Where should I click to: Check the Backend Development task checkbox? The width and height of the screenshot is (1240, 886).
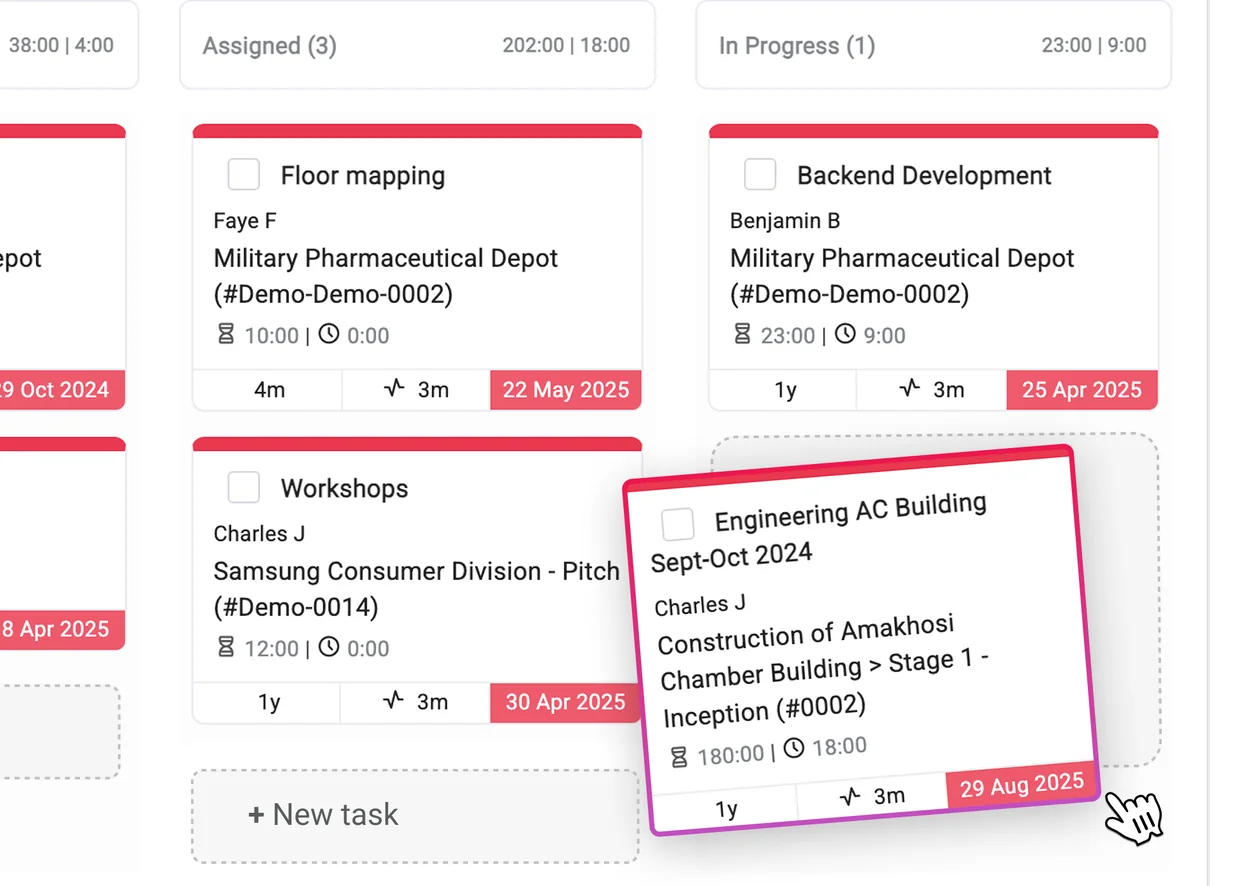[x=760, y=174]
